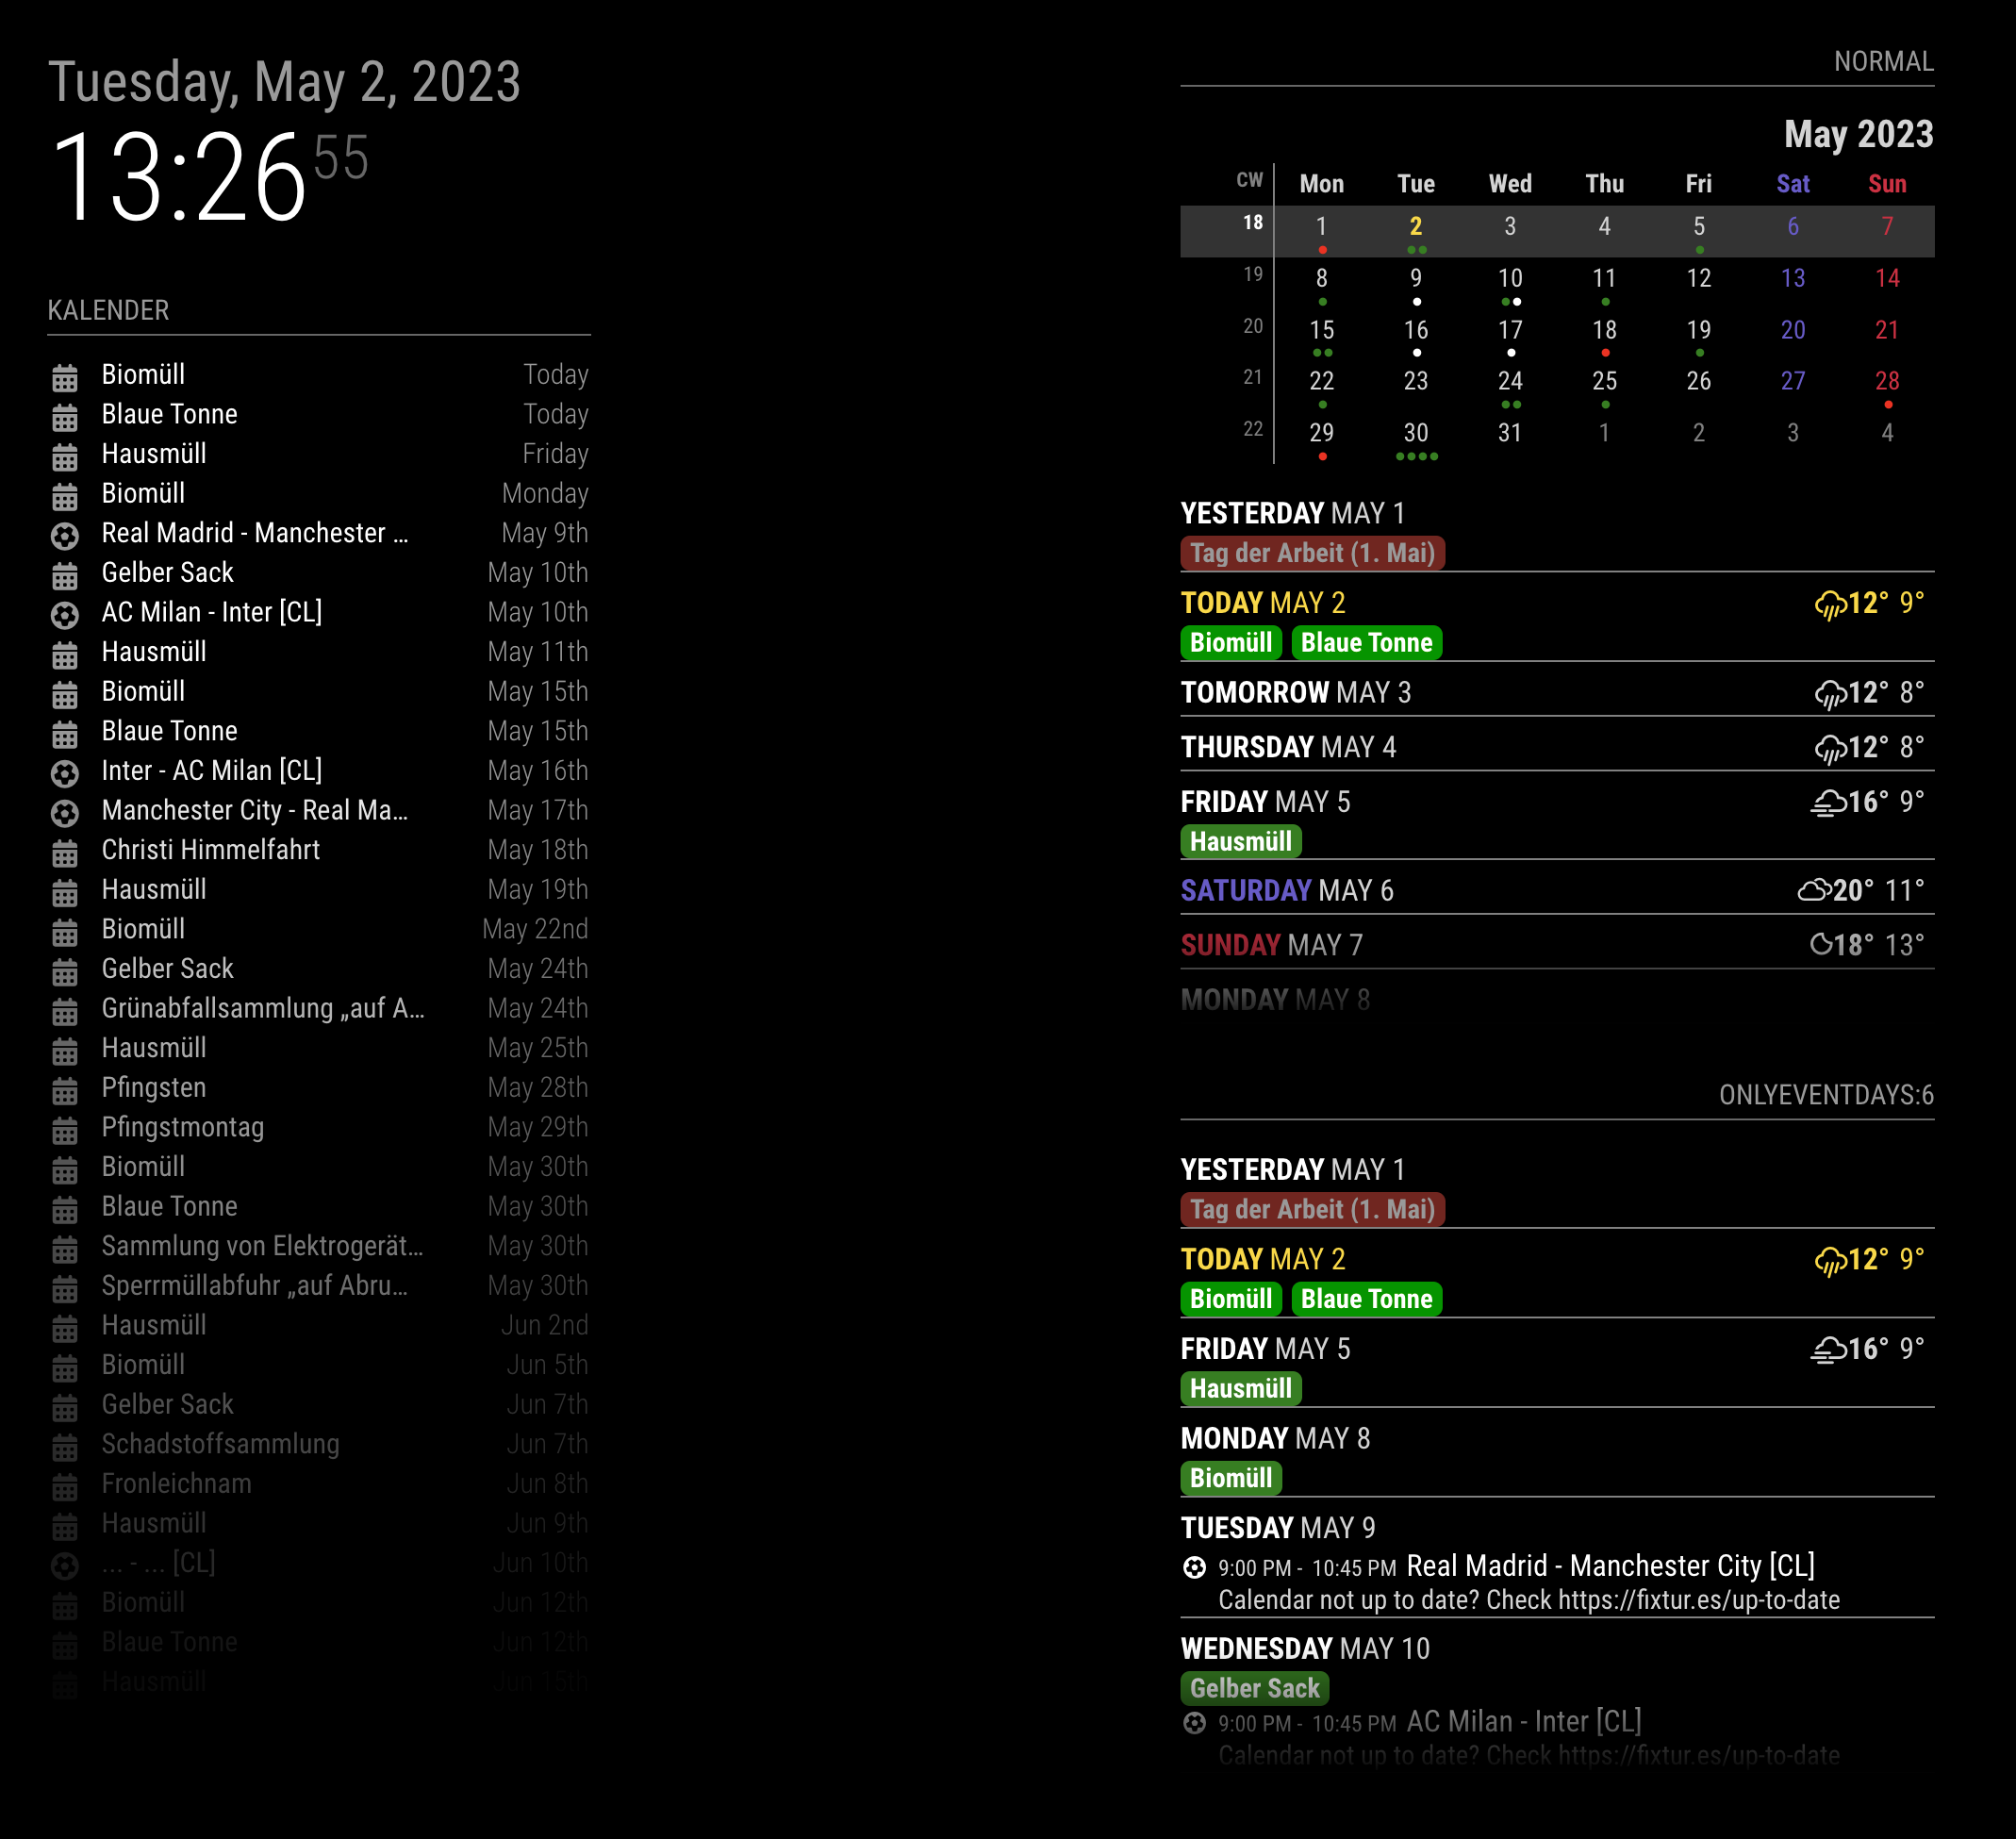Click rain cloud icon on TODAY MAY 2 row
The image size is (2016, 1839).
[x=1829, y=605]
